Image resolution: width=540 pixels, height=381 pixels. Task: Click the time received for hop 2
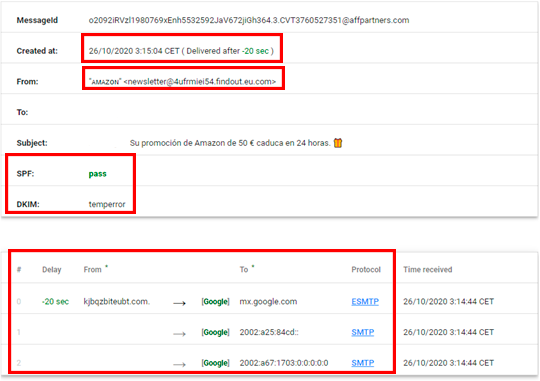(x=448, y=363)
